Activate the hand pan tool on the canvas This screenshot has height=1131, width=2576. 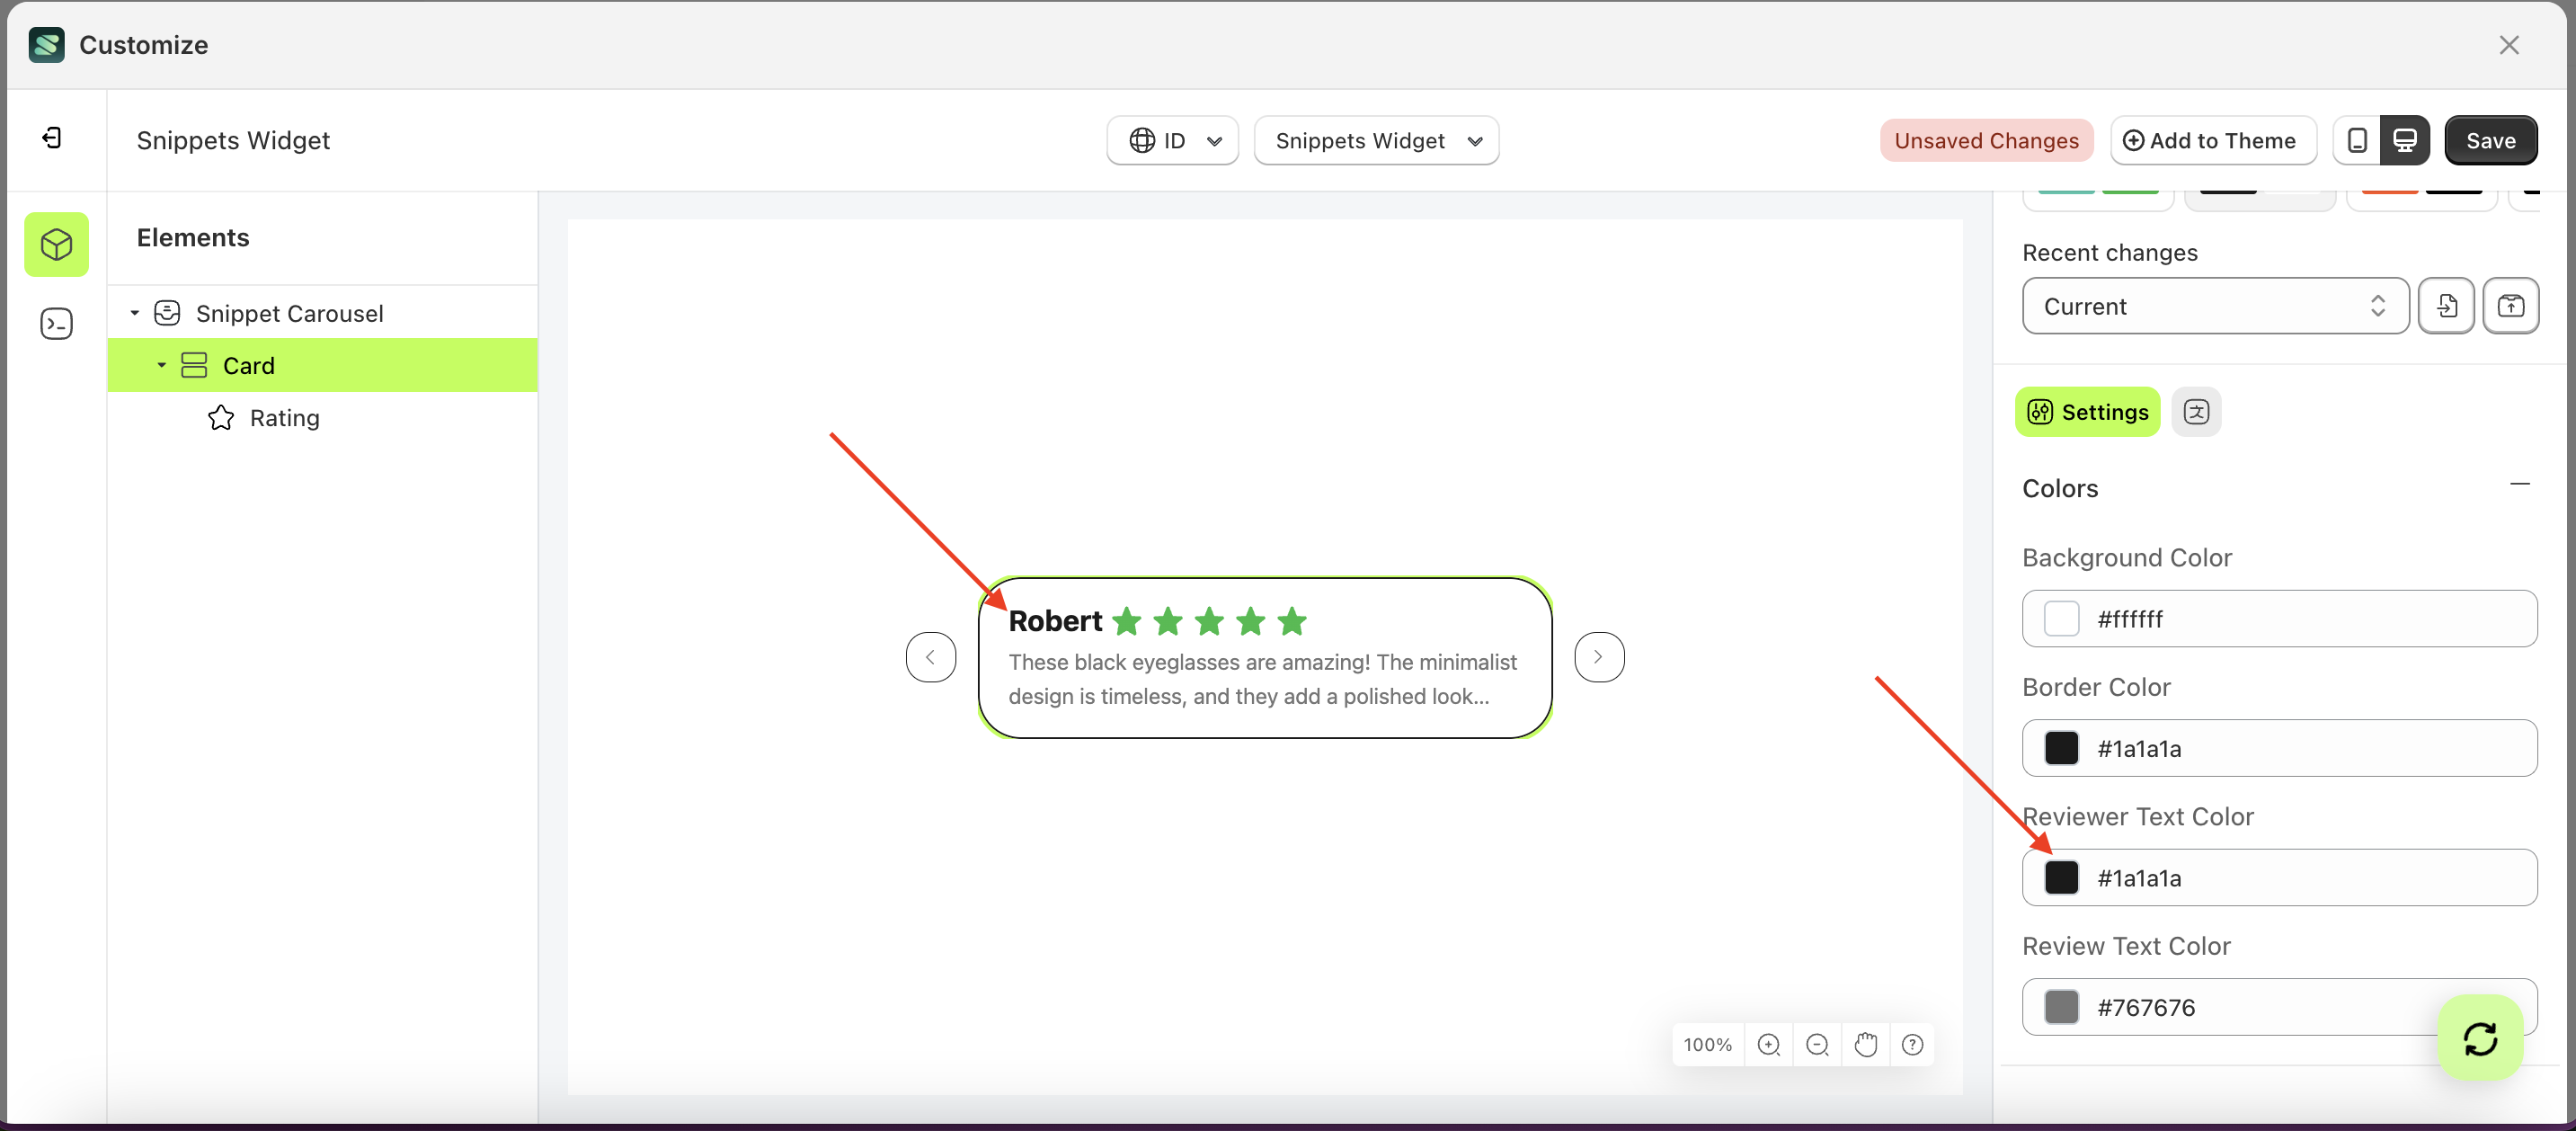(1866, 1044)
